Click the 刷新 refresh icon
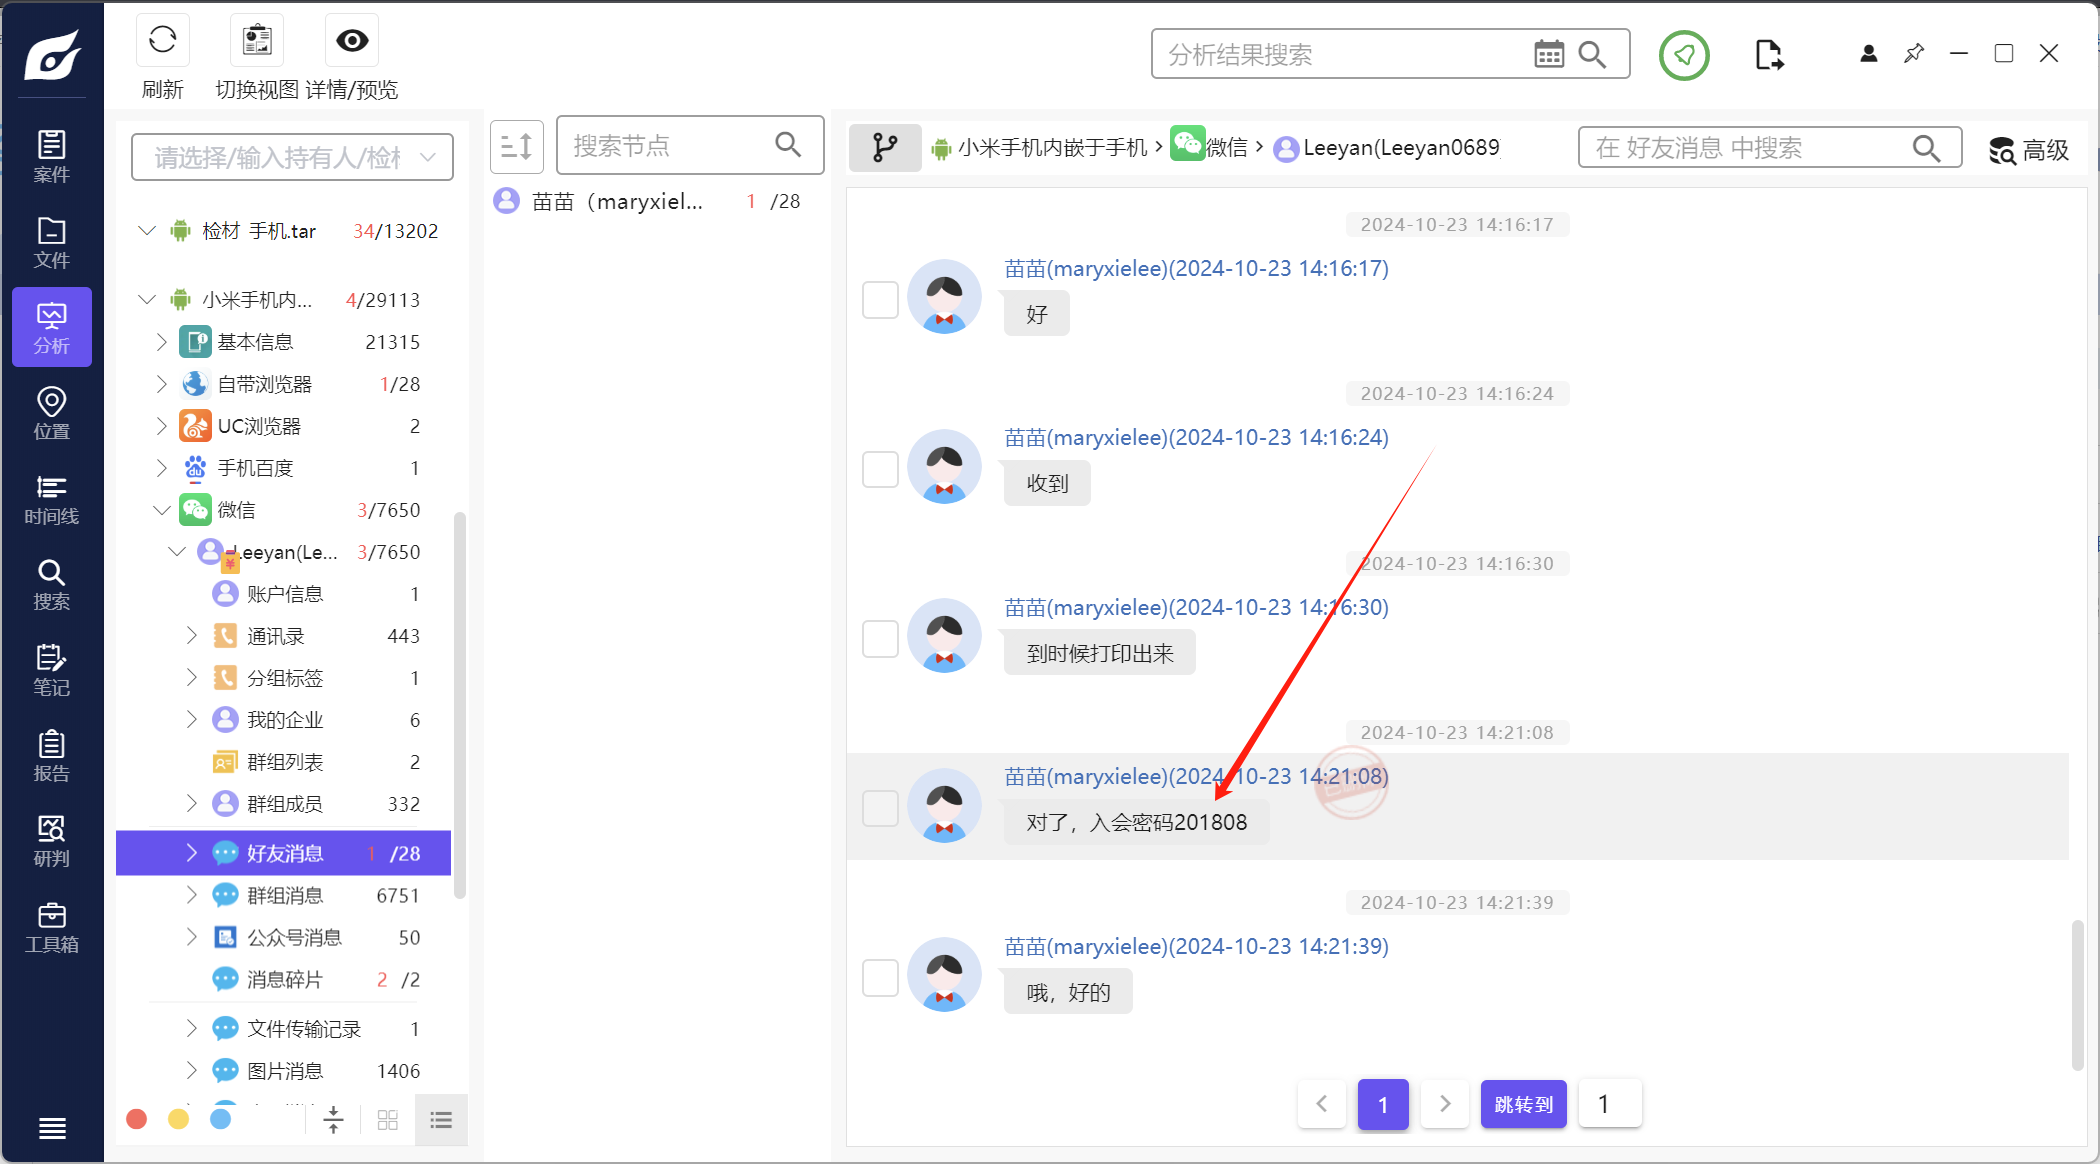Screen dimensions: 2100x1164 (x=162, y=41)
